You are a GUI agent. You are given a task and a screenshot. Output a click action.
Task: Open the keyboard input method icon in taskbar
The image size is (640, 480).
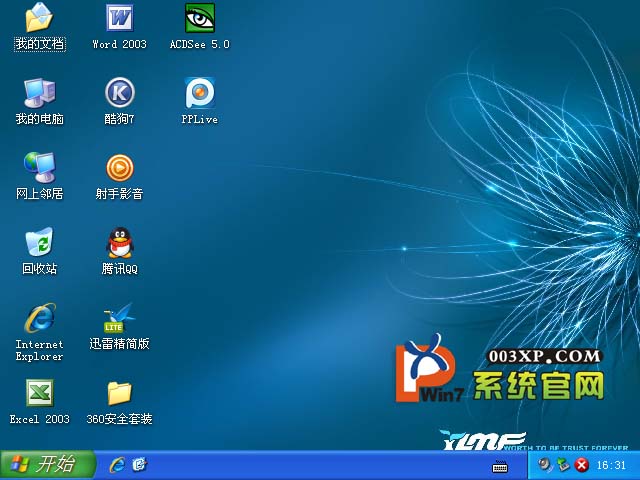500,466
